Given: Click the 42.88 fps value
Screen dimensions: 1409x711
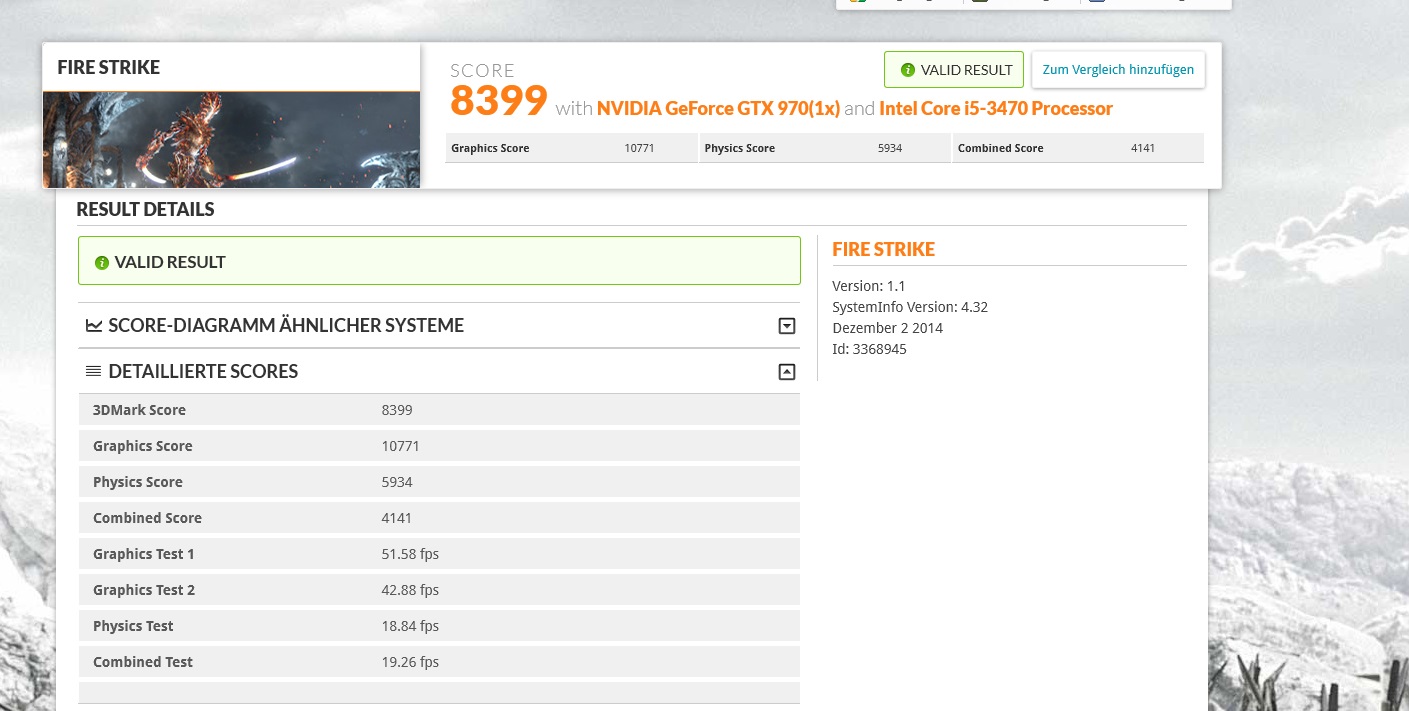Looking at the screenshot, I should click(410, 590).
